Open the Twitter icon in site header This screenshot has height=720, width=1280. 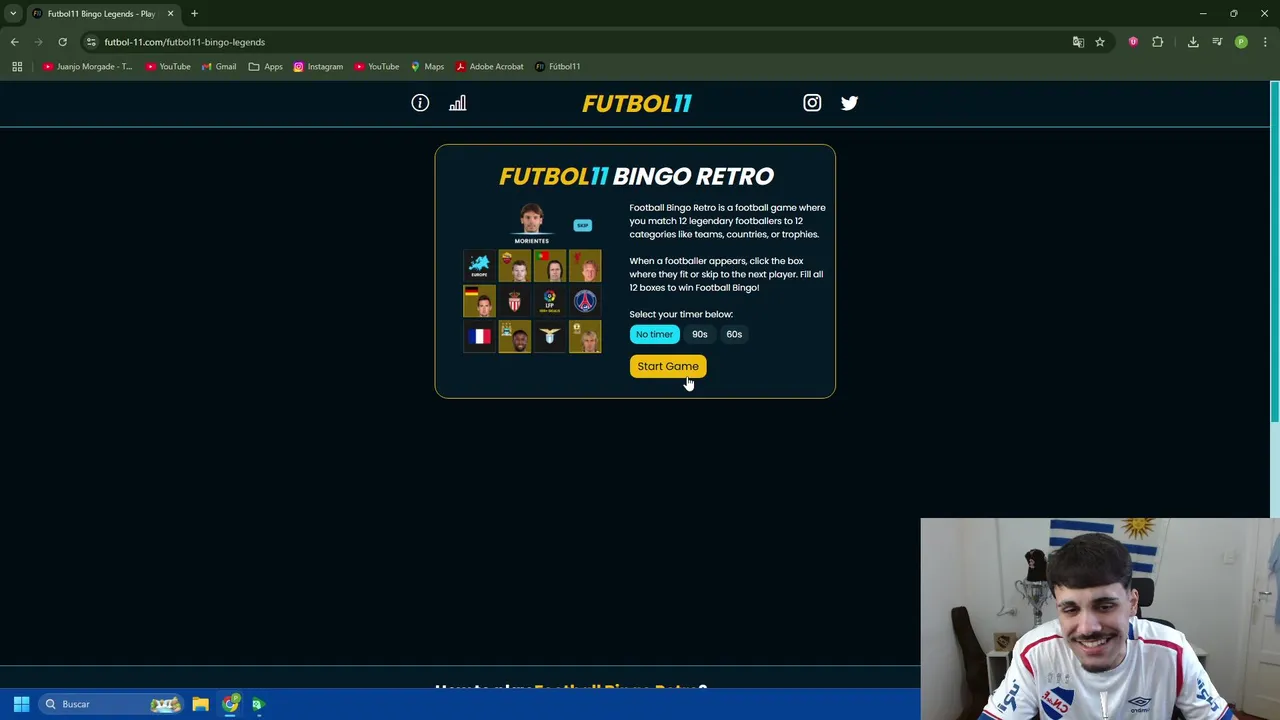tap(849, 103)
